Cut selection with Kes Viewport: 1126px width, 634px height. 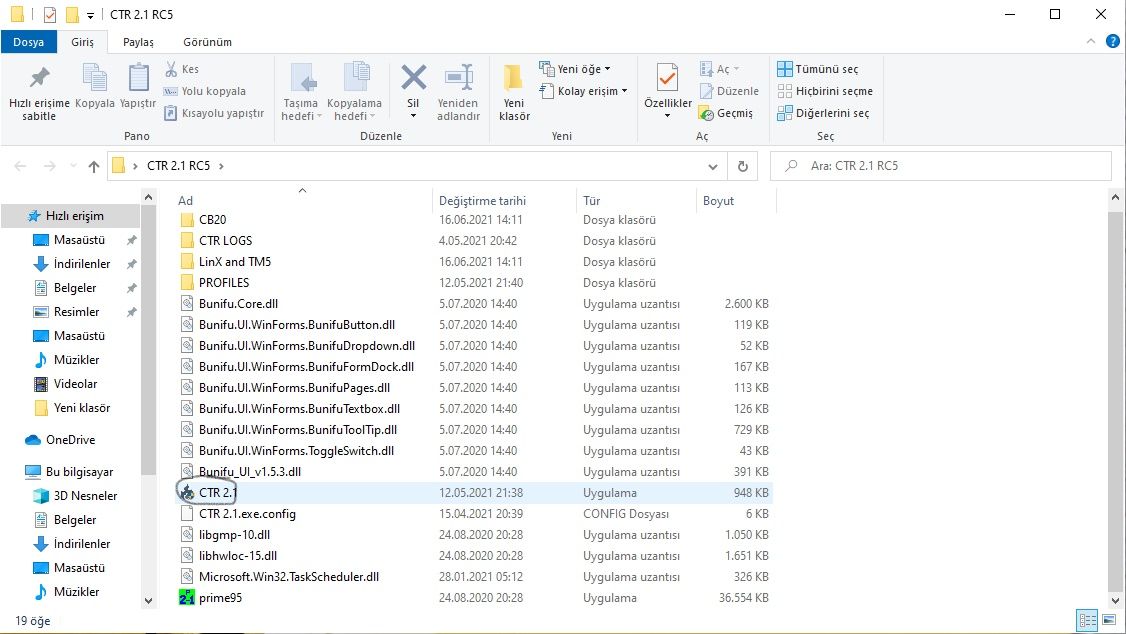pyautogui.click(x=182, y=69)
